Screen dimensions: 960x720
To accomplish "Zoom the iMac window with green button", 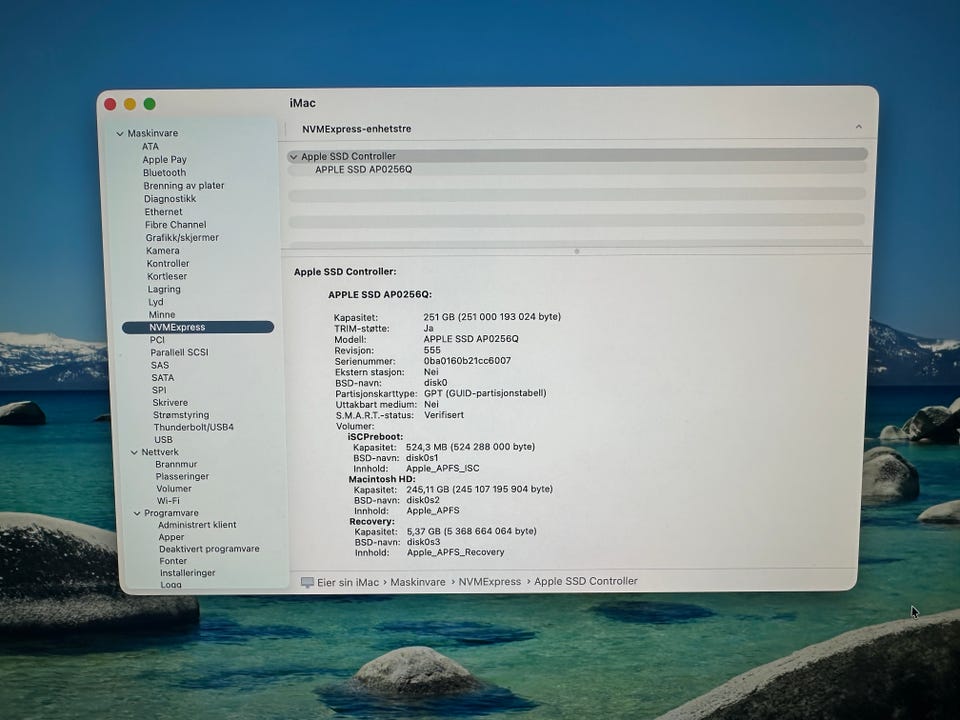I will coord(149,104).
